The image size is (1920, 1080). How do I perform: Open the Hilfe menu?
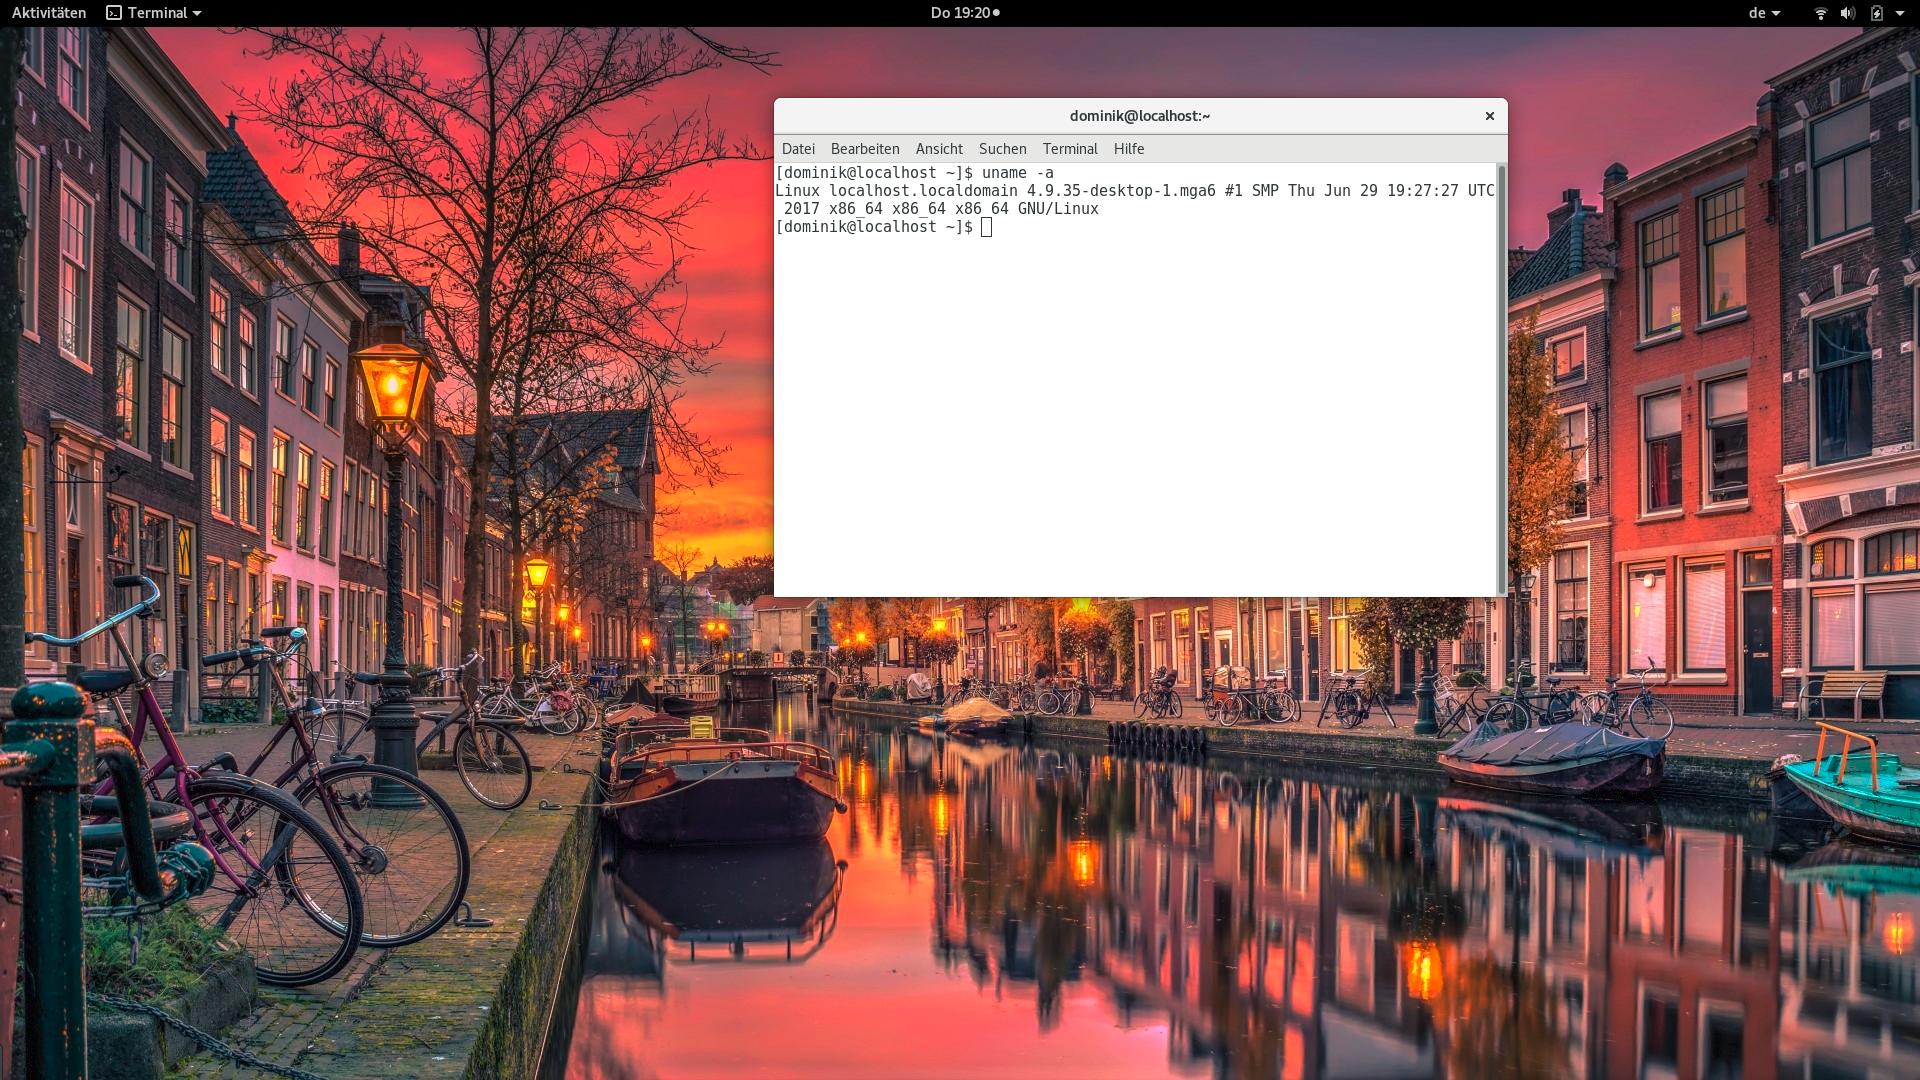(1129, 149)
